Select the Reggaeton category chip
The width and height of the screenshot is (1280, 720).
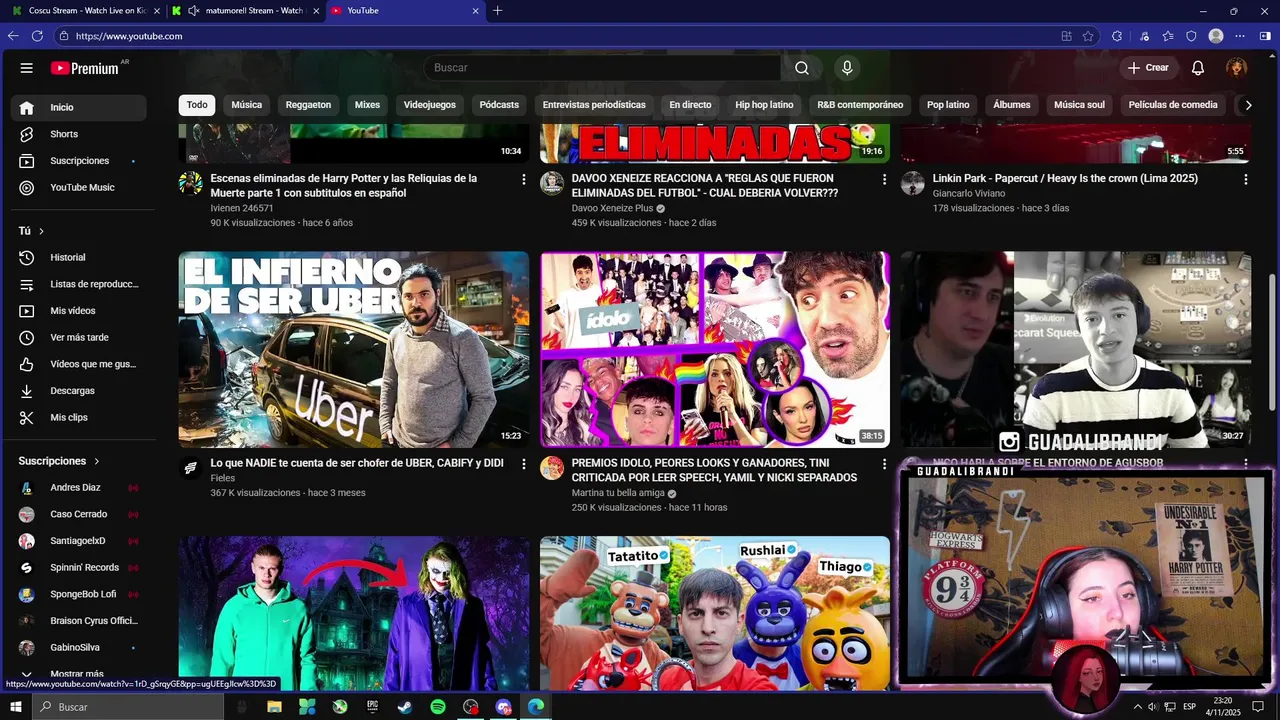pos(308,105)
